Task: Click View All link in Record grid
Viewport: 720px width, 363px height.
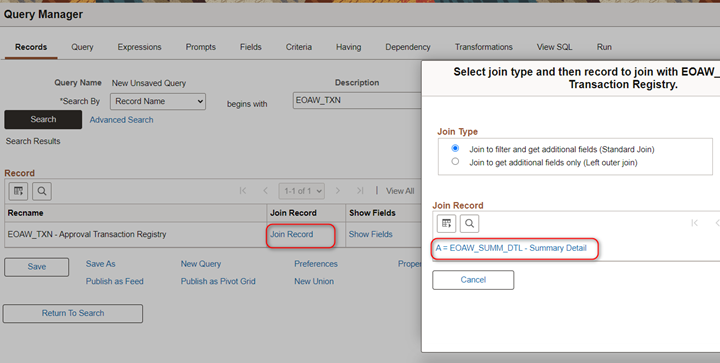Action: pos(400,191)
